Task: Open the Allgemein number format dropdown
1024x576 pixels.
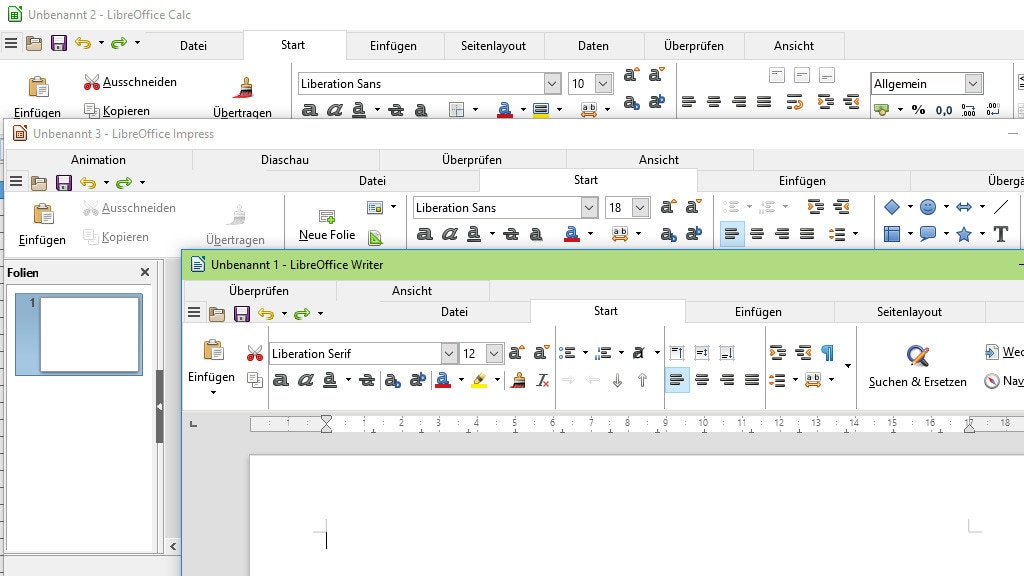Action: pos(973,84)
